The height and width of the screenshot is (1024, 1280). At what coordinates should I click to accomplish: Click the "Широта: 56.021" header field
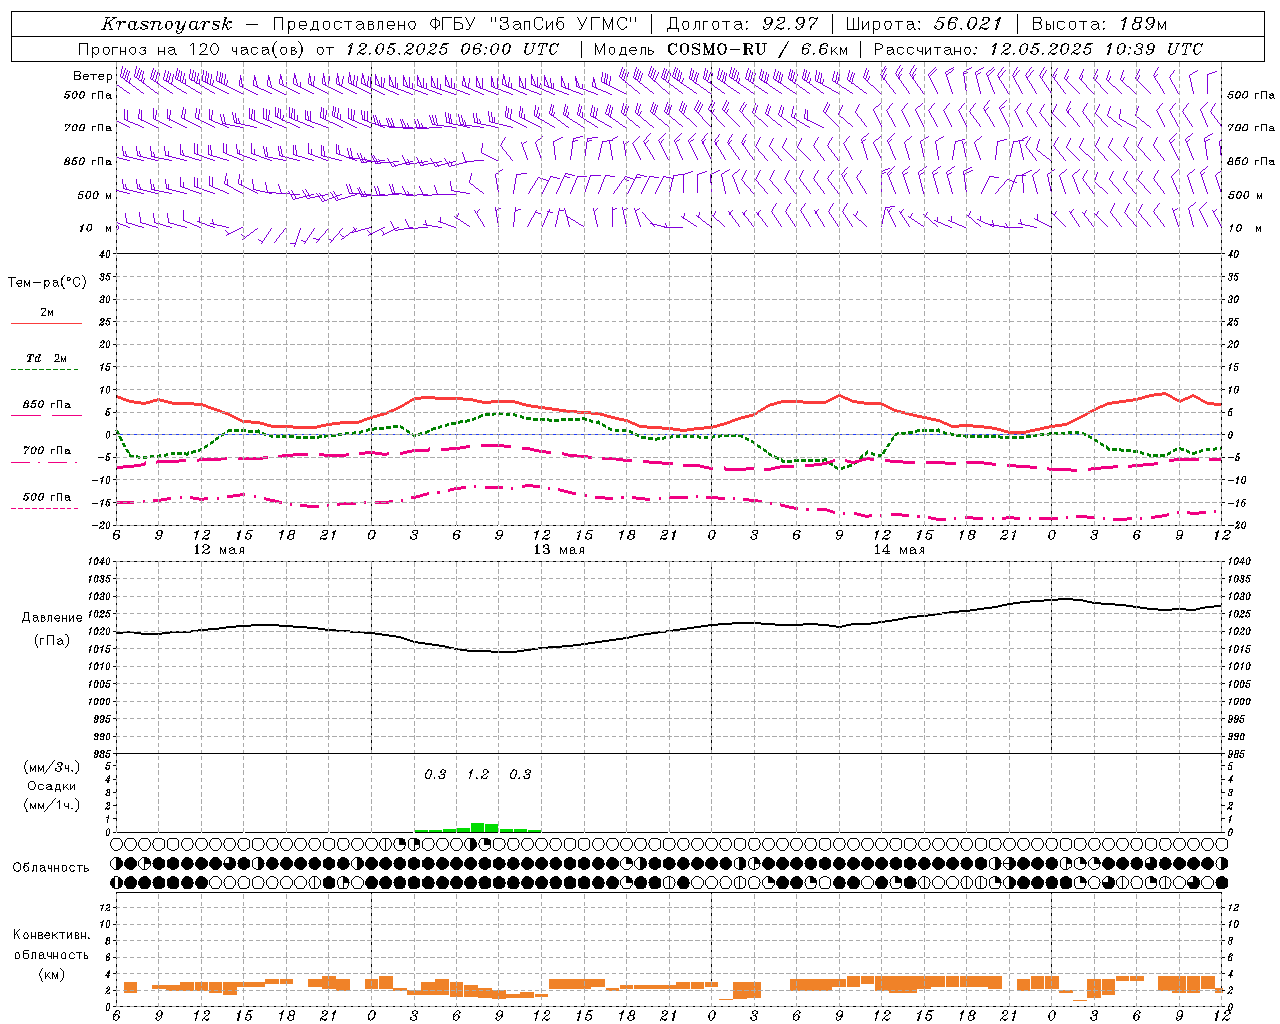click(x=923, y=24)
